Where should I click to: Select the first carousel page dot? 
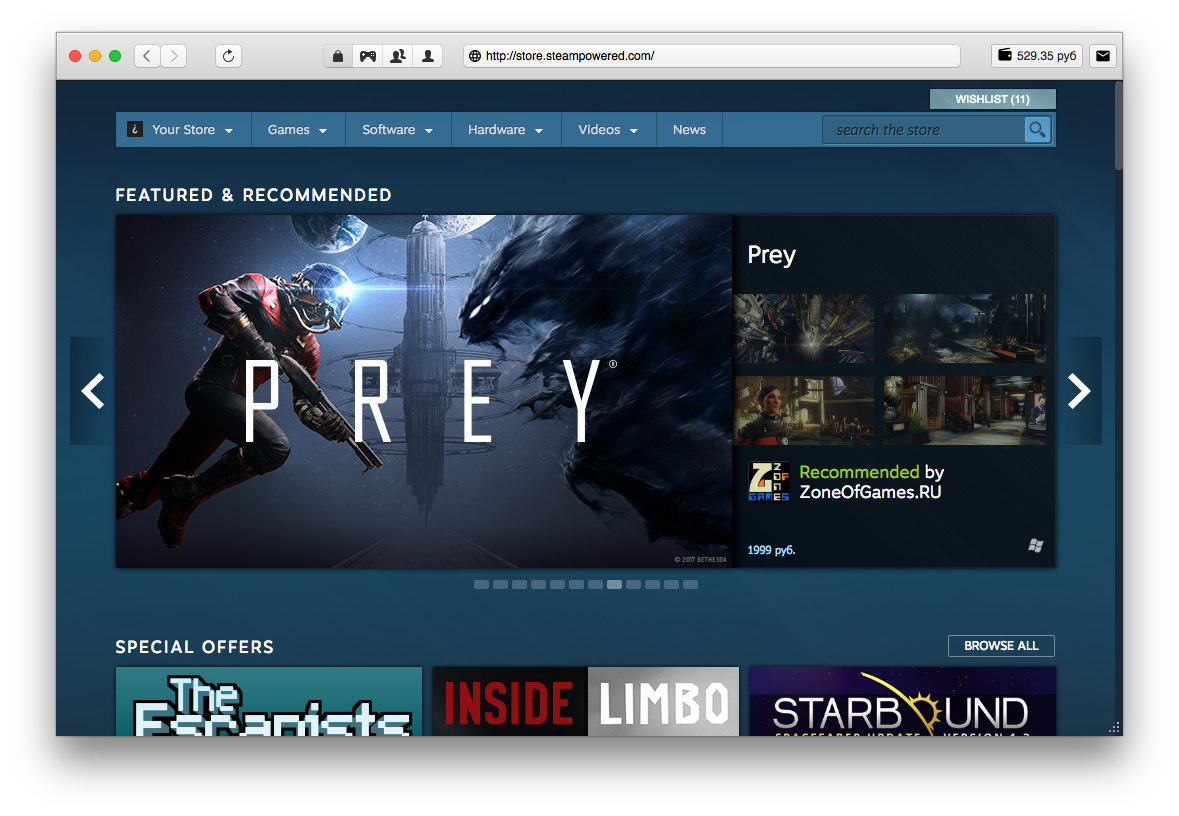tap(481, 584)
